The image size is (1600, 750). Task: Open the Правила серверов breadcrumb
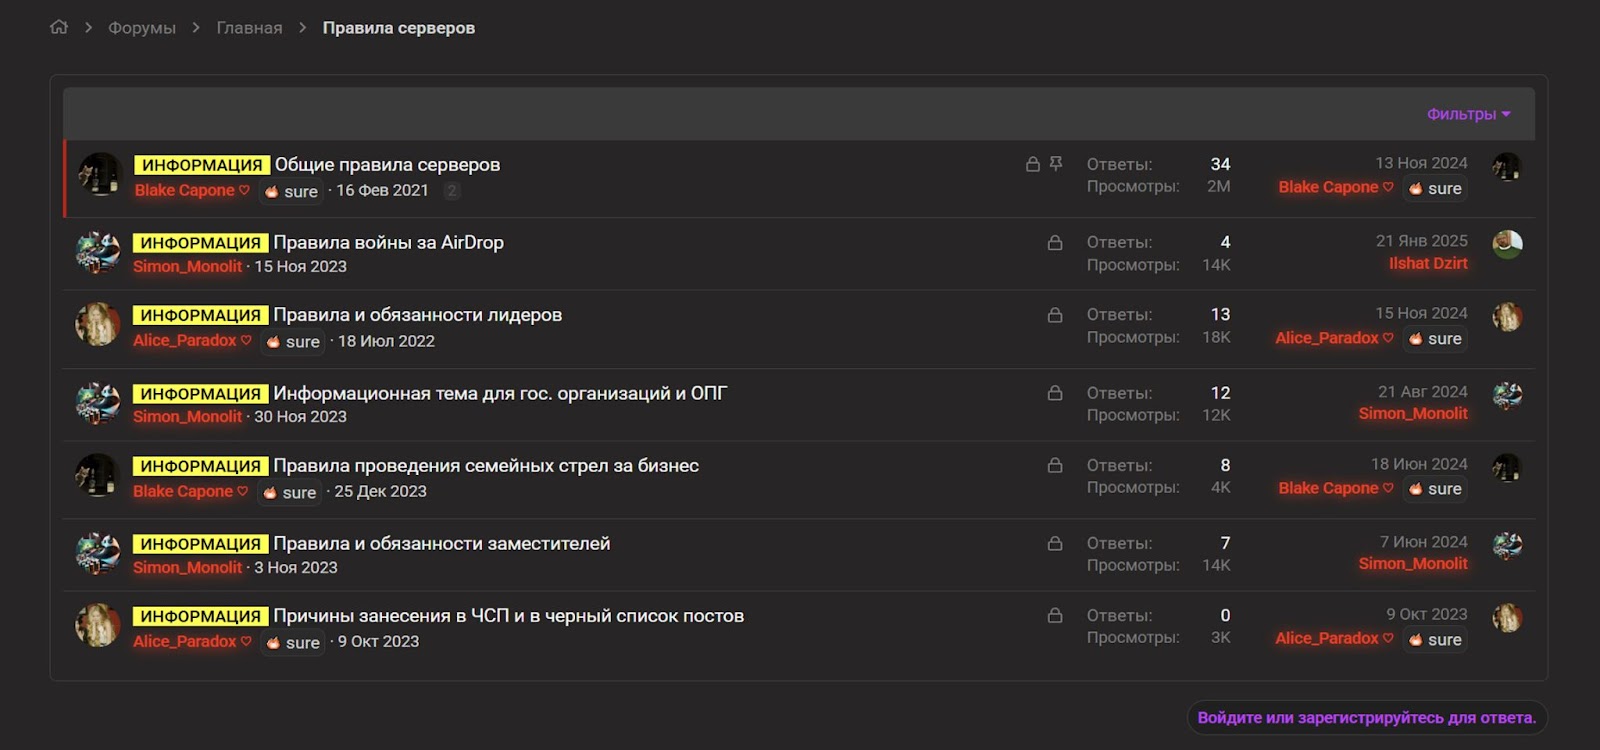point(398,28)
